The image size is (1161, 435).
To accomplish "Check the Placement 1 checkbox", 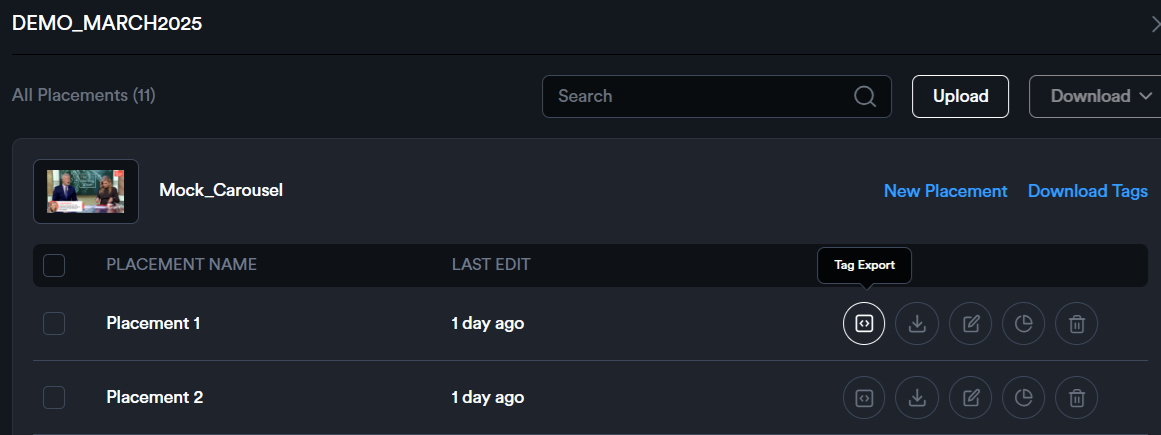I will pyautogui.click(x=54, y=324).
